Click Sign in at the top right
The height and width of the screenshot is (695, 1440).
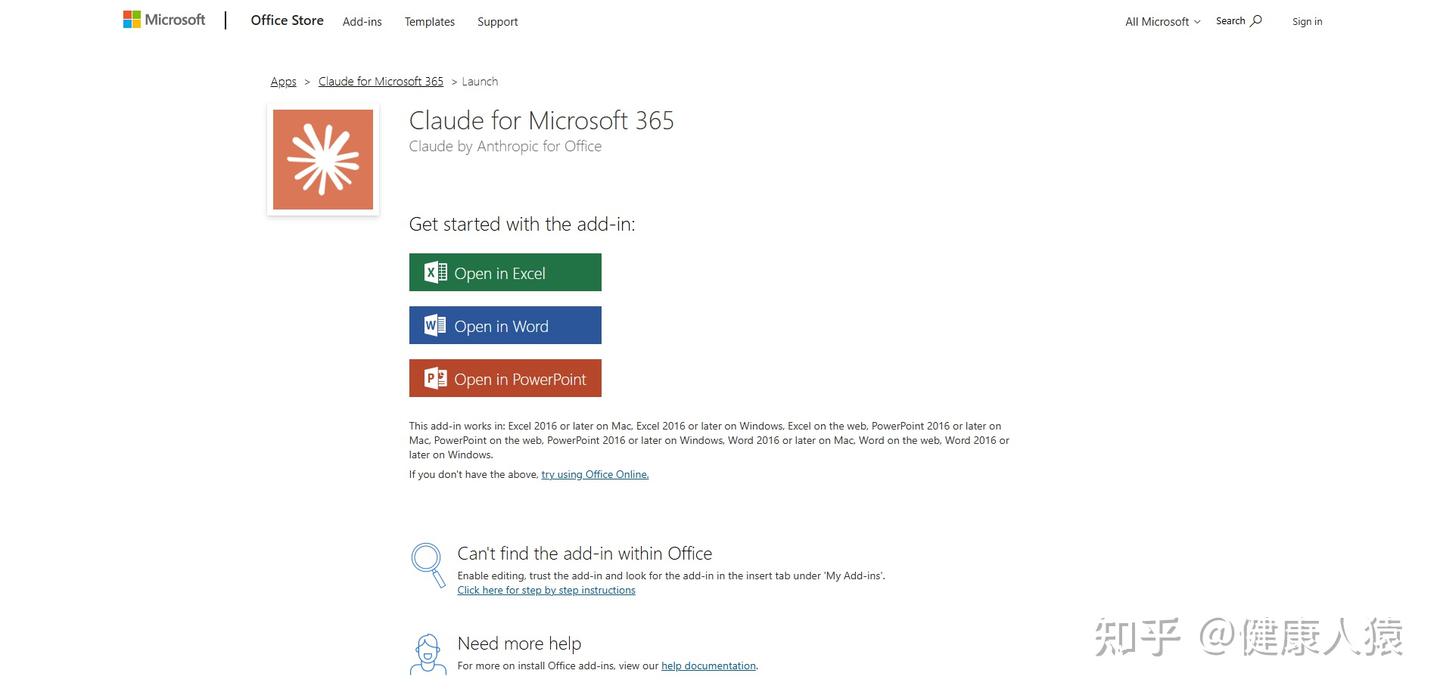tap(1307, 21)
